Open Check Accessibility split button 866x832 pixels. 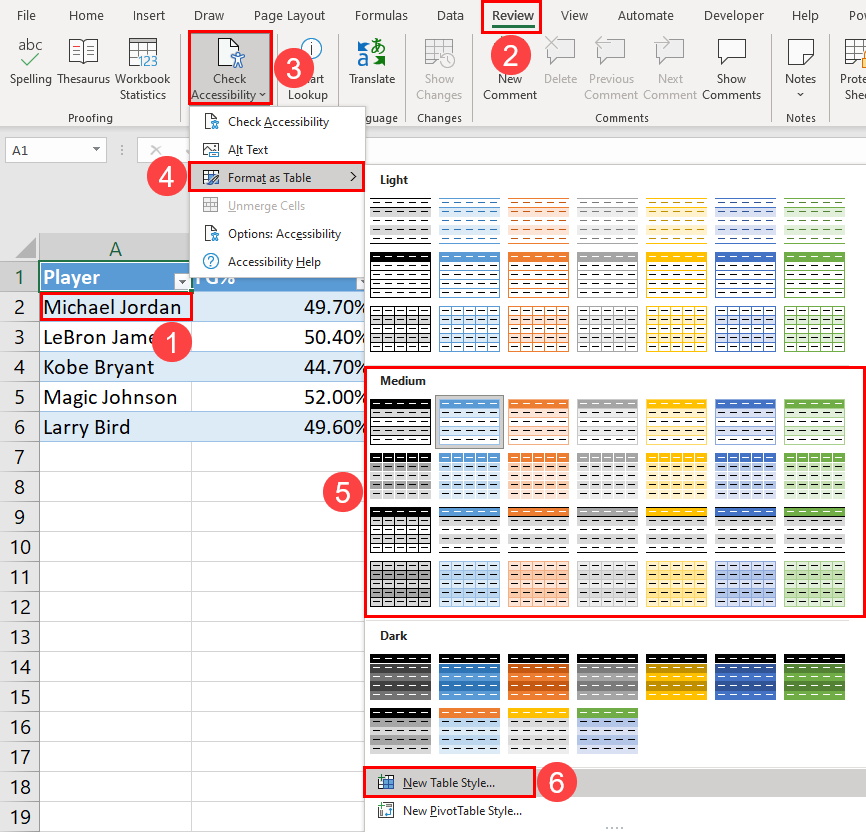(x=229, y=69)
